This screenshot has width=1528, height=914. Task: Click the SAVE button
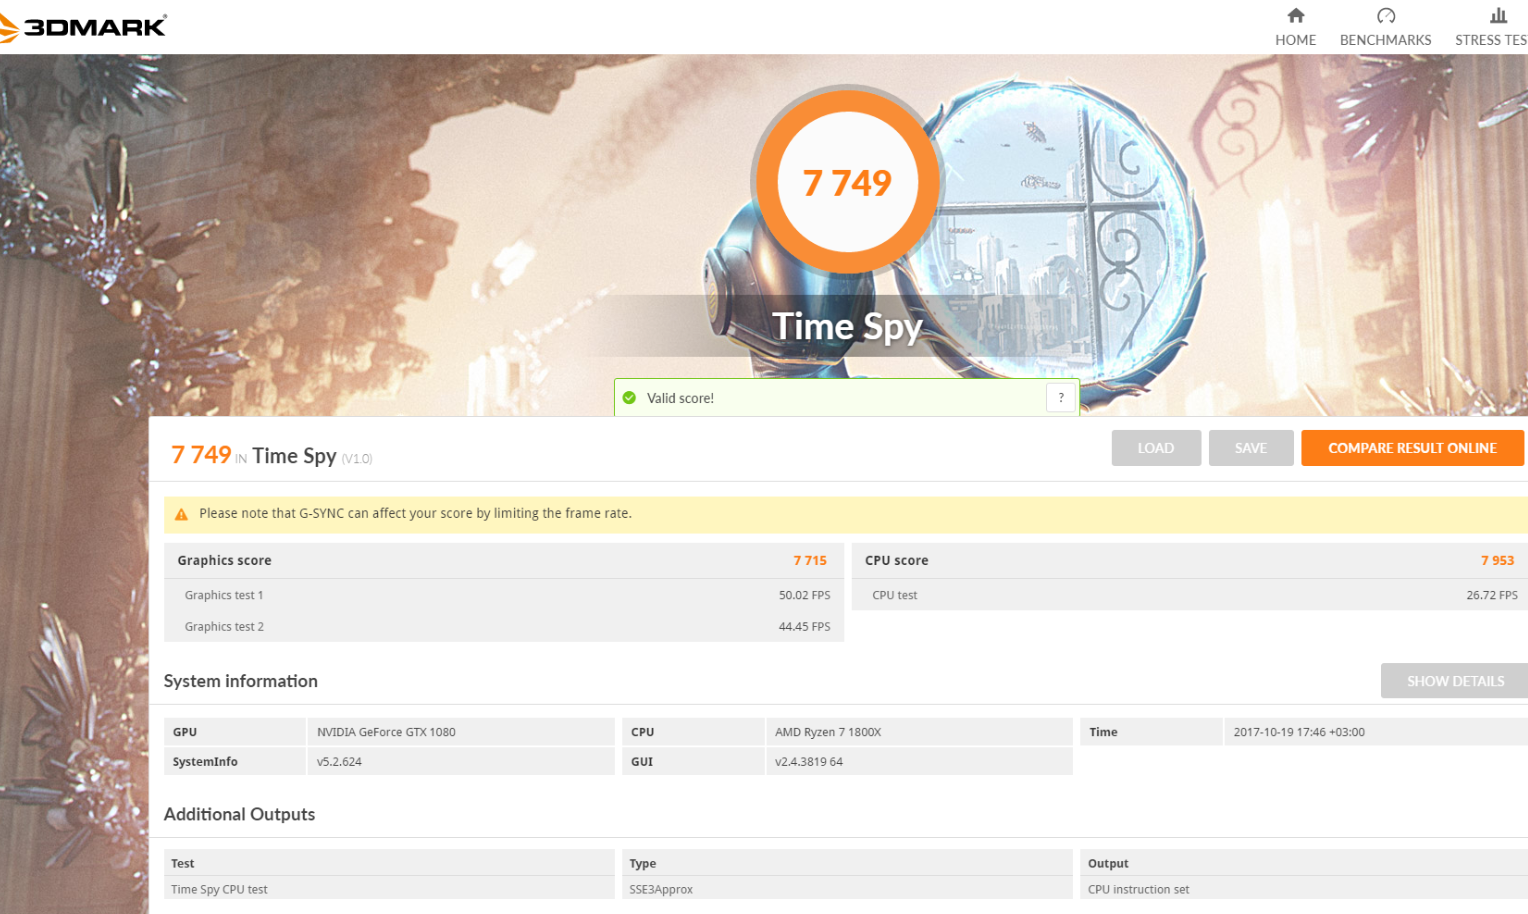tap(1251, 448)
